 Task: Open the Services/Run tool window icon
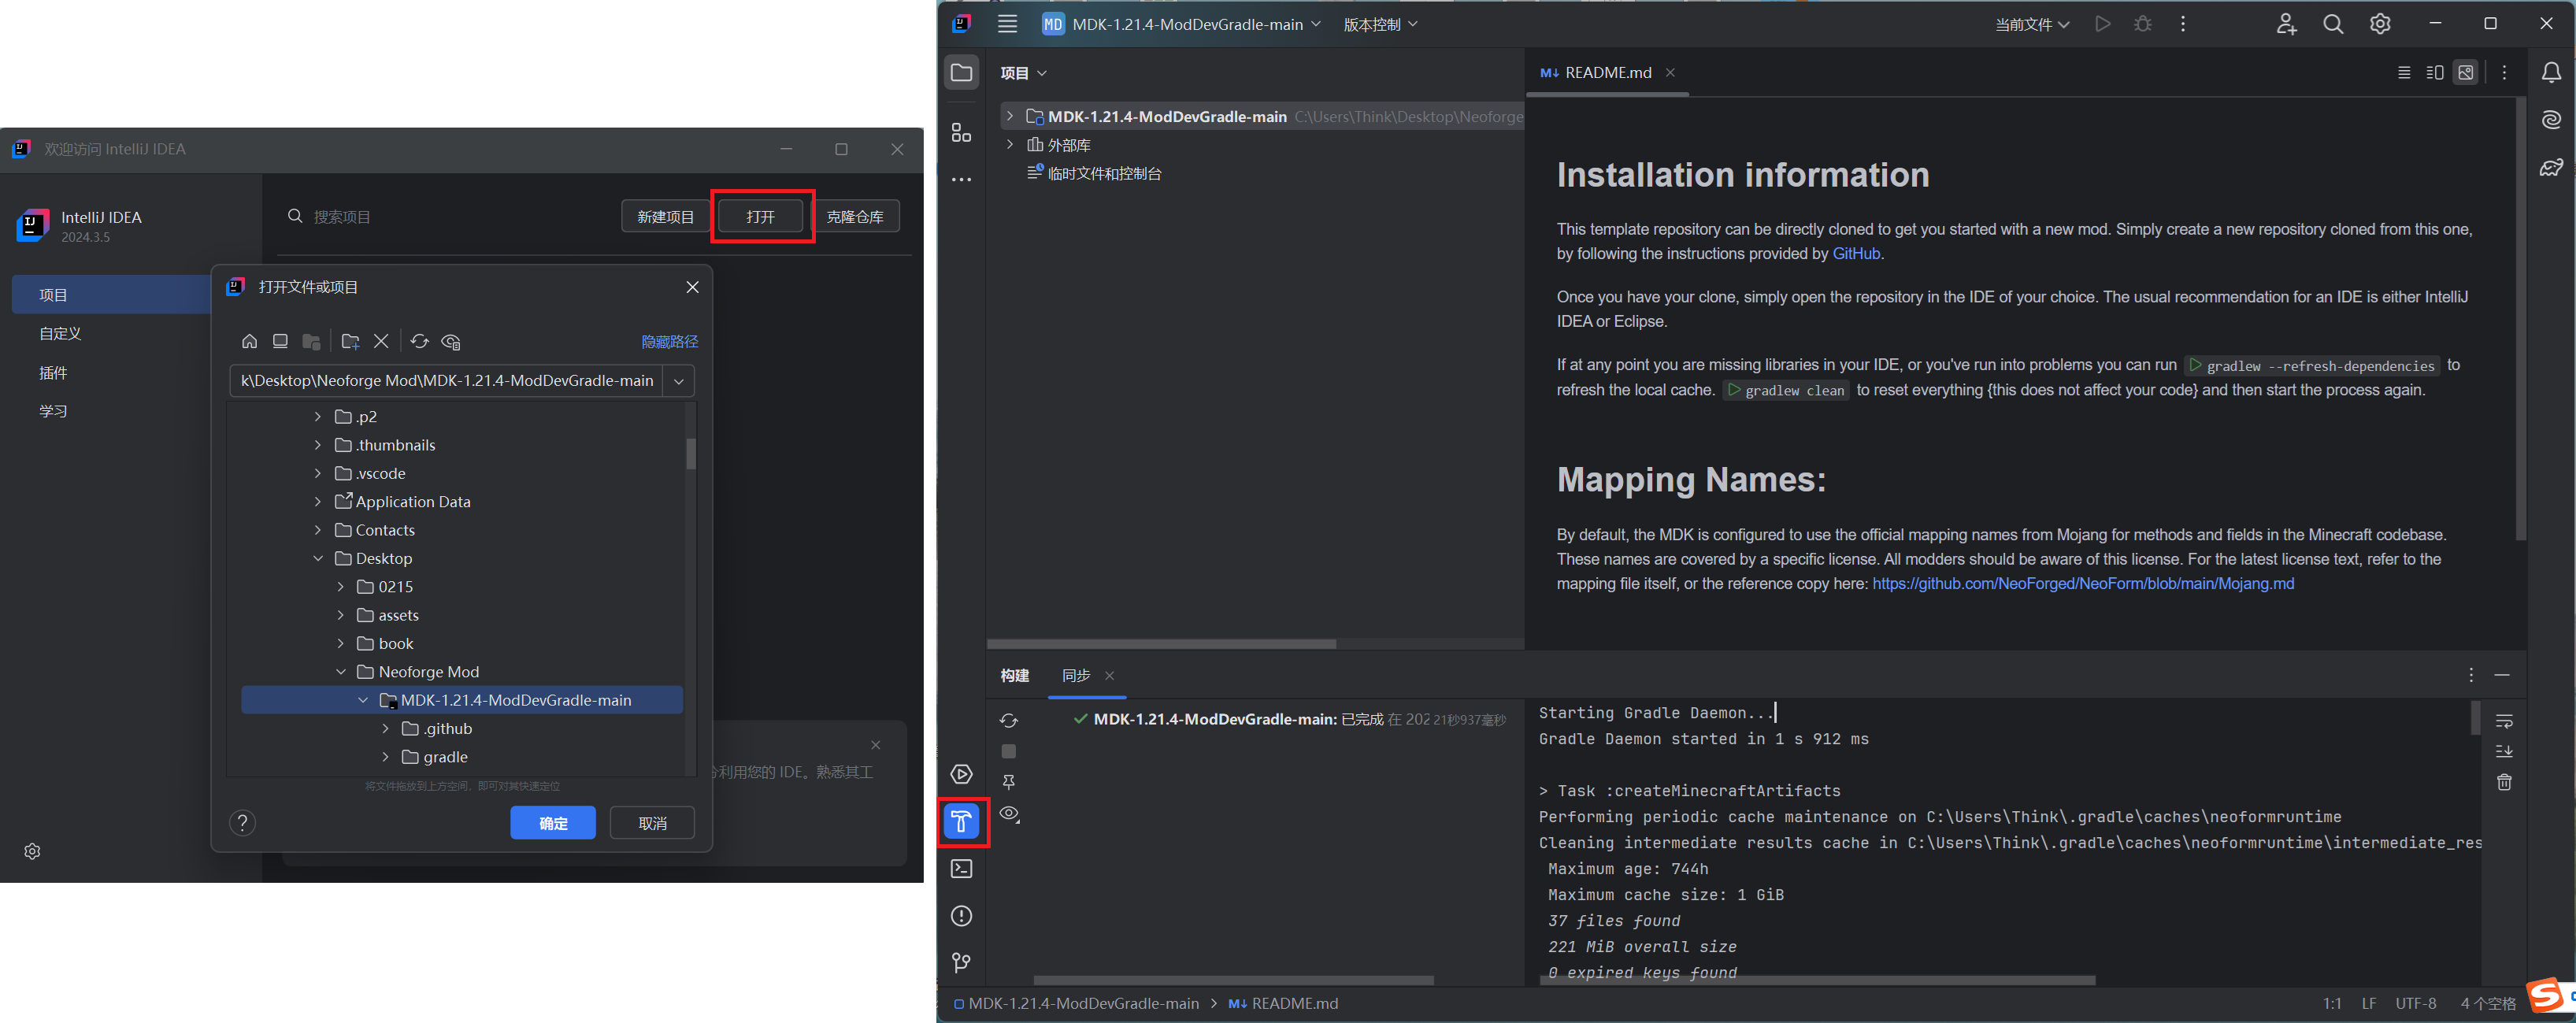point(961,774)
